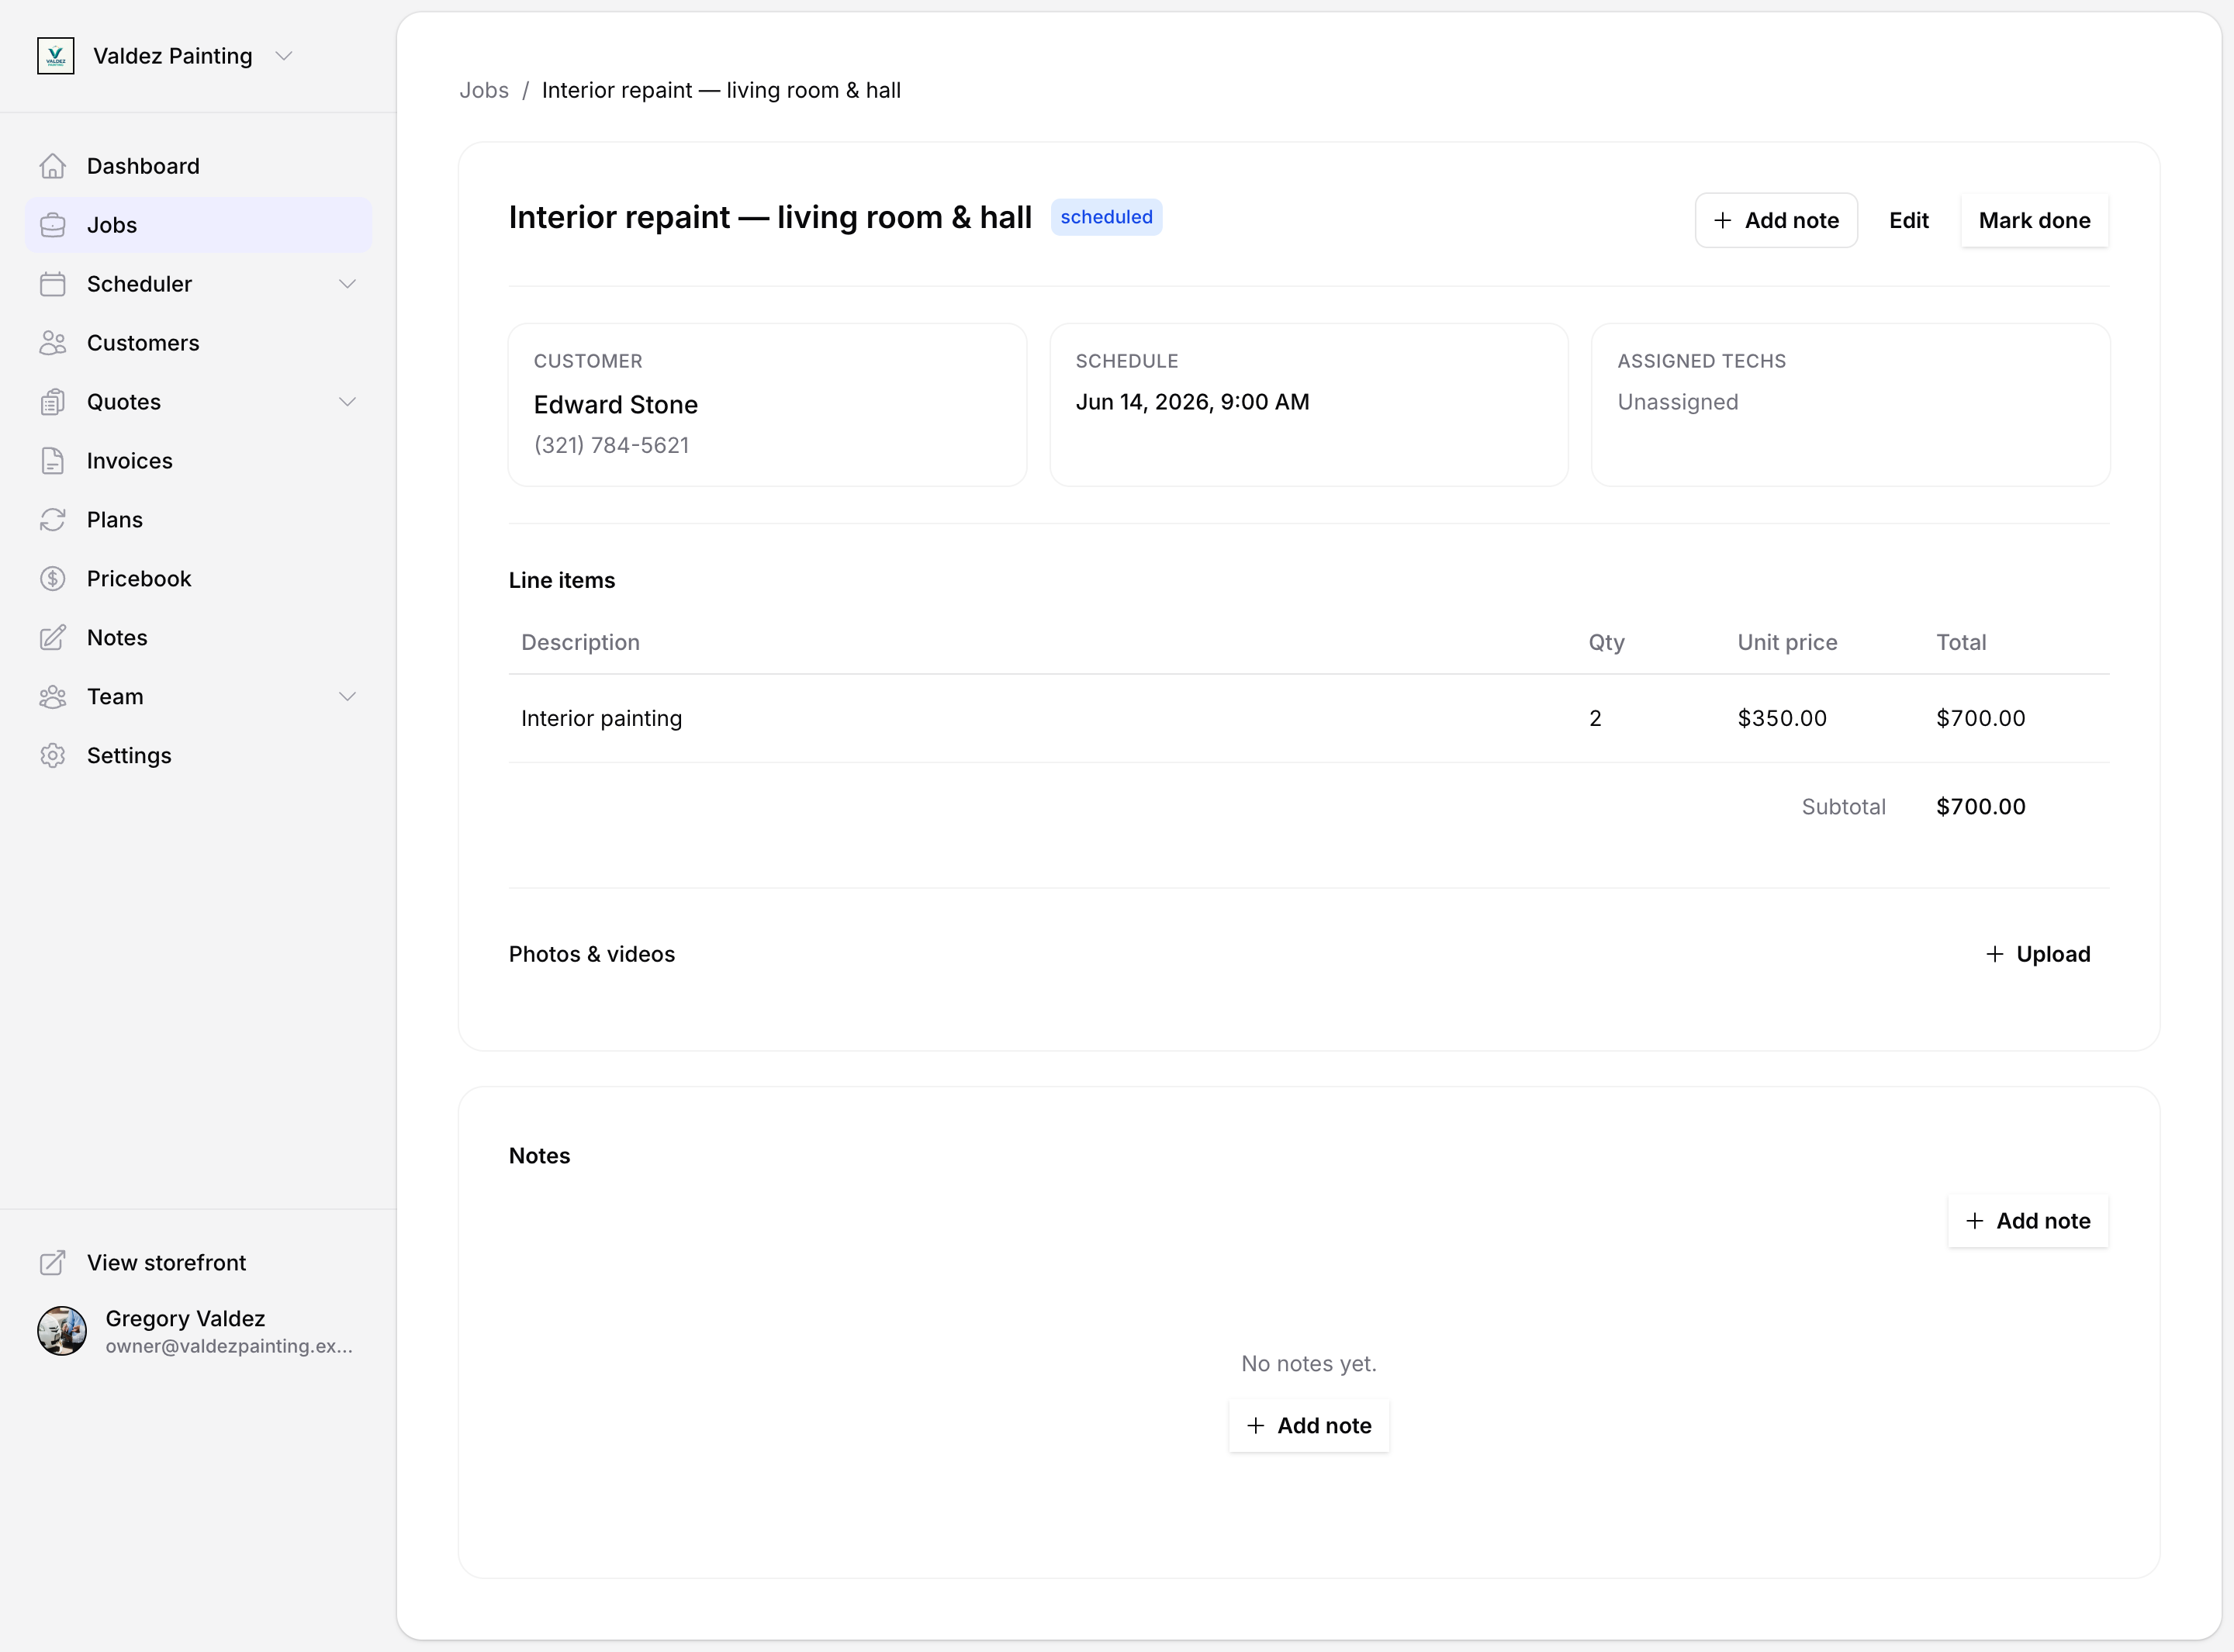Viewport: 2234px width, 1652px height.
Task: Click the scheduled status badge
Action: coord(1106,217)
